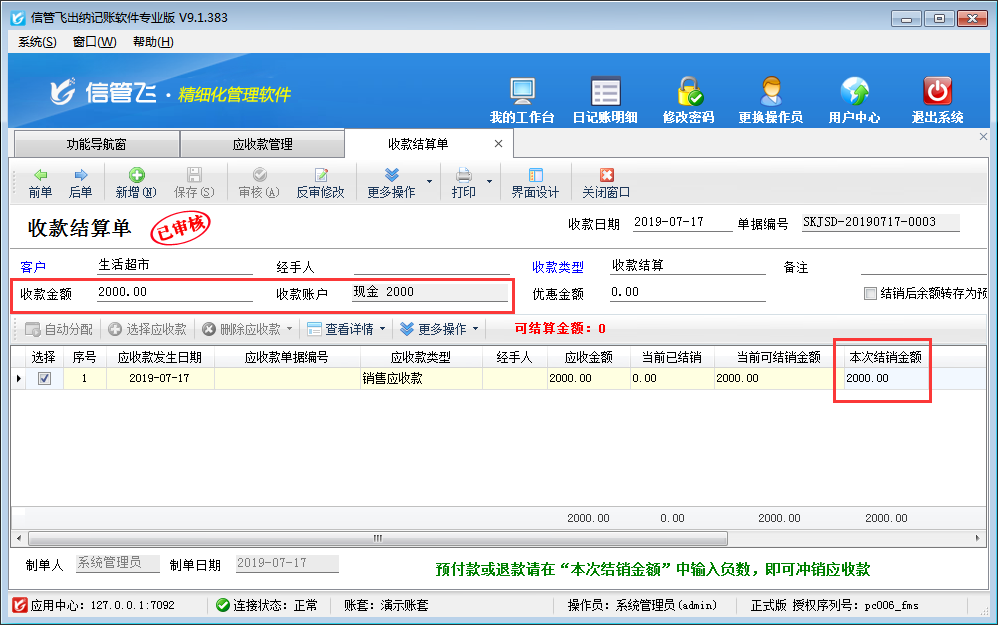
Task: Click 新增 to add new receipt
Action: tap(136, 182)
